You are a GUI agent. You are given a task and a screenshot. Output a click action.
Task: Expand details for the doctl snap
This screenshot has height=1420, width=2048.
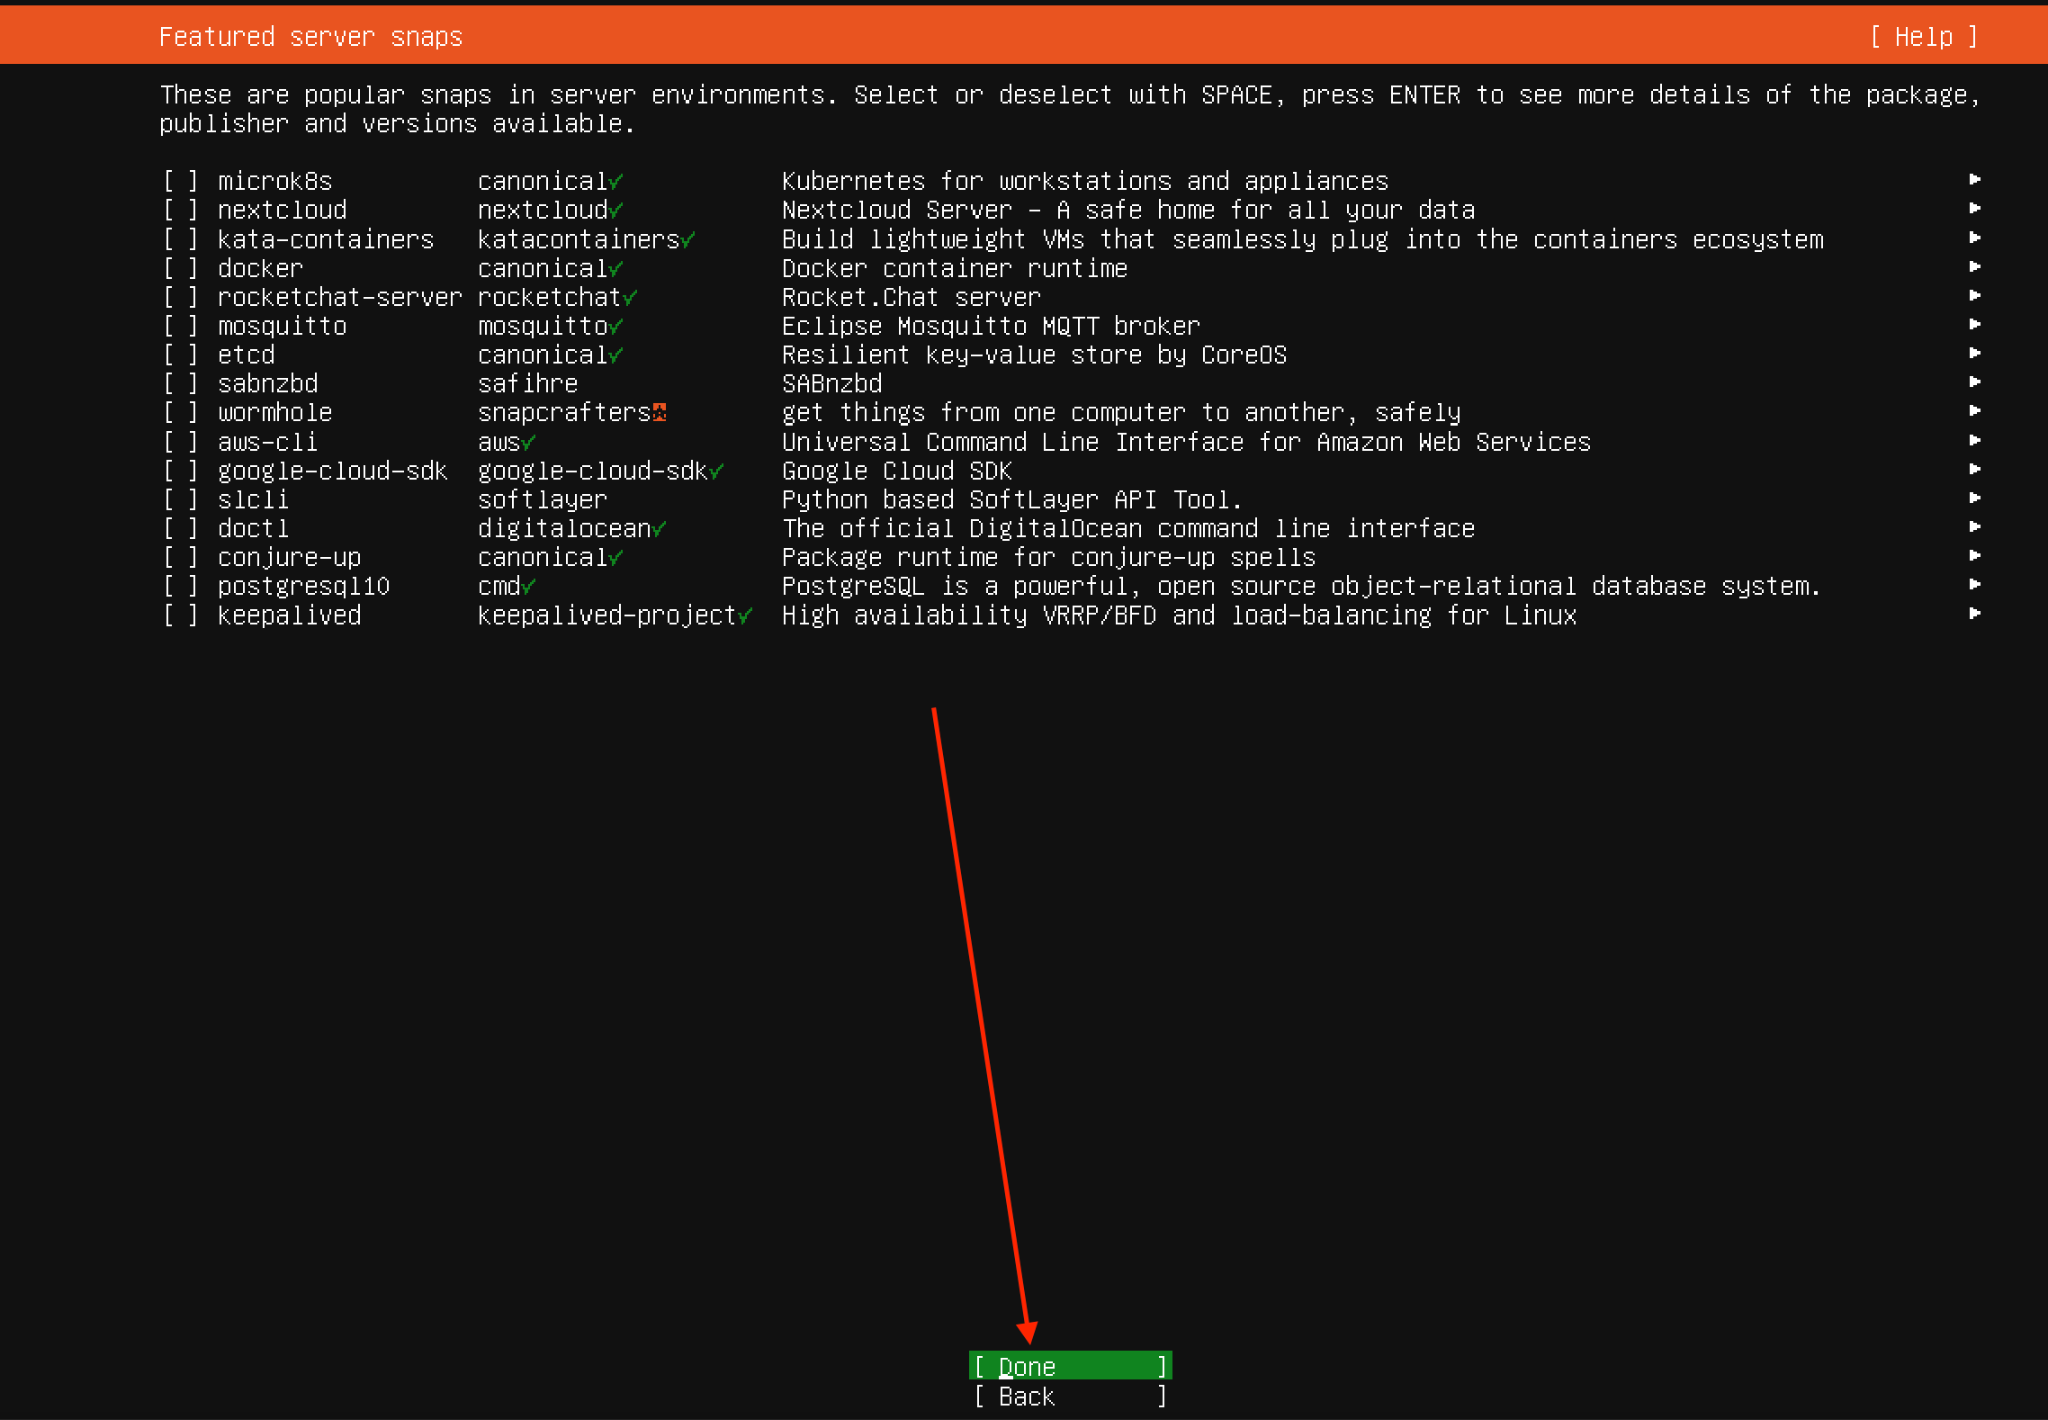(1975, 528)
